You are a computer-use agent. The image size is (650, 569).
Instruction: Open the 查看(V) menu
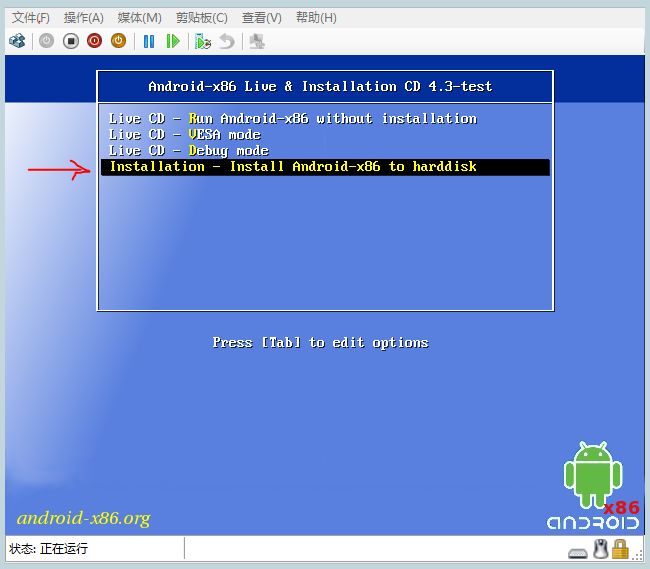[x=262, y=18]
